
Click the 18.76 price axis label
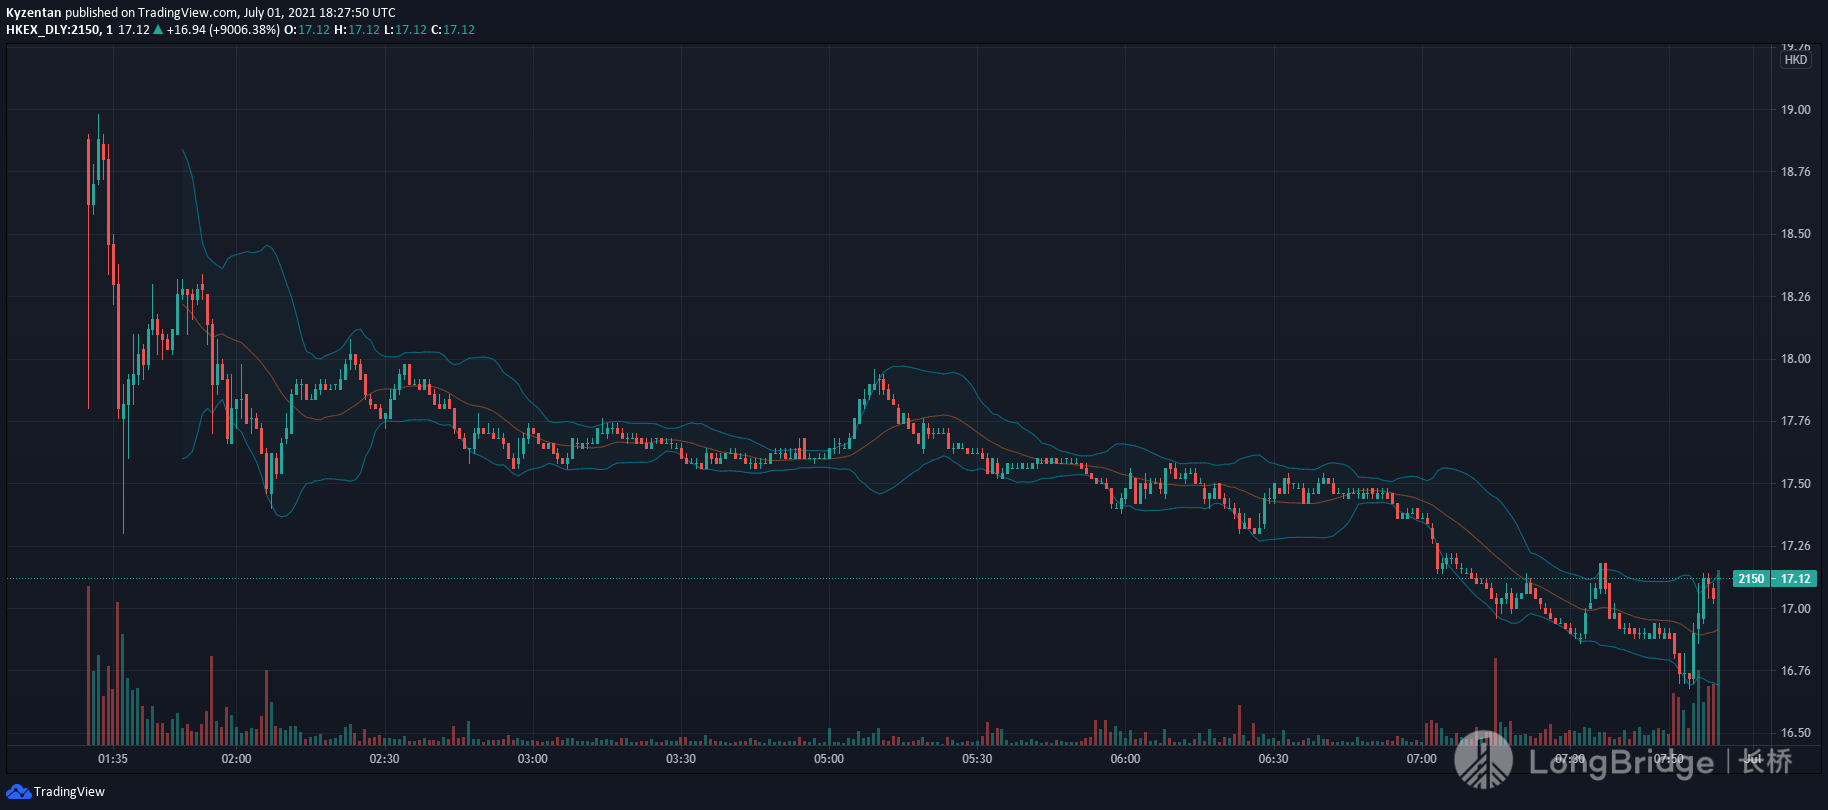[x=1795, y=172]
